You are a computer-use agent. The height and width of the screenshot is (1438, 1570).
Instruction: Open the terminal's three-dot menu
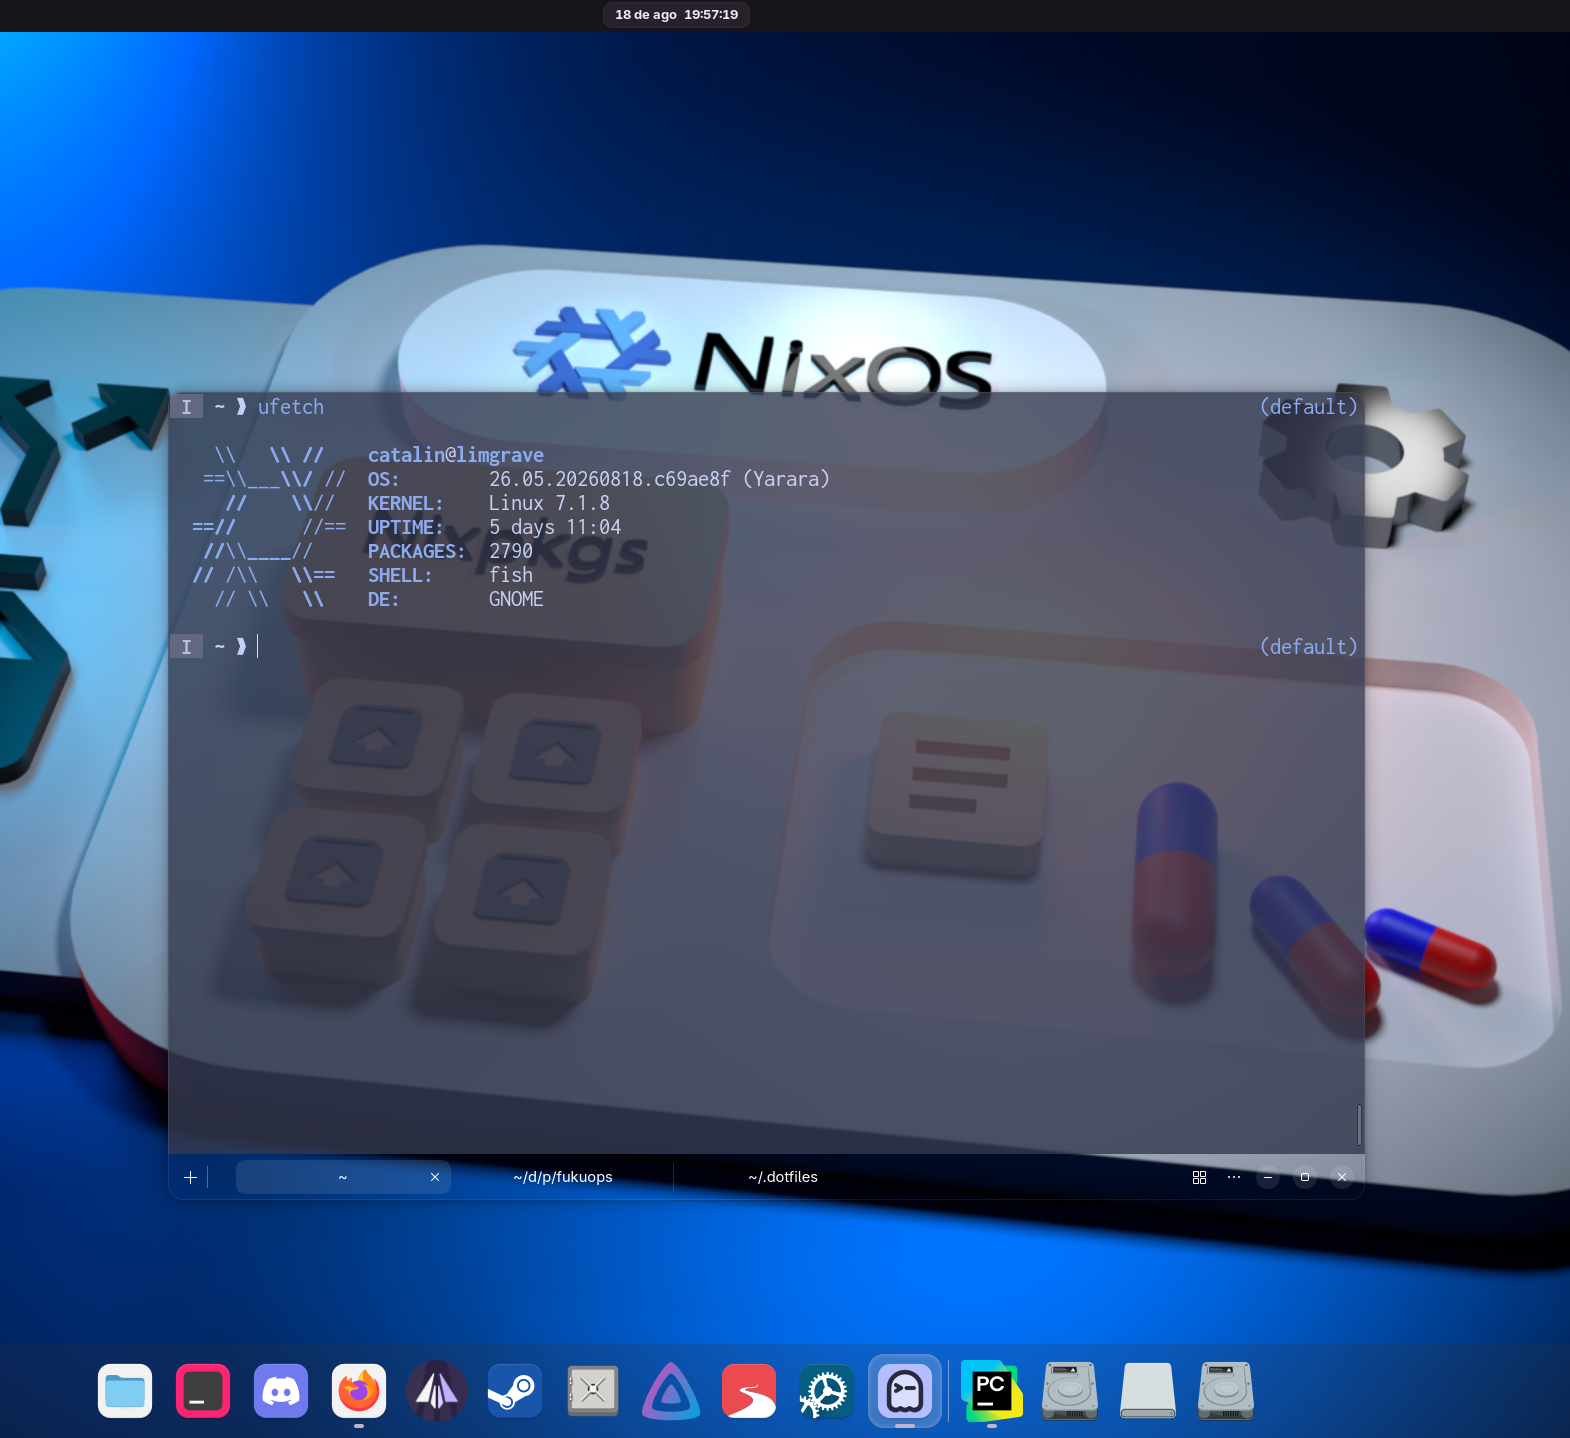coord(1234,1177)
